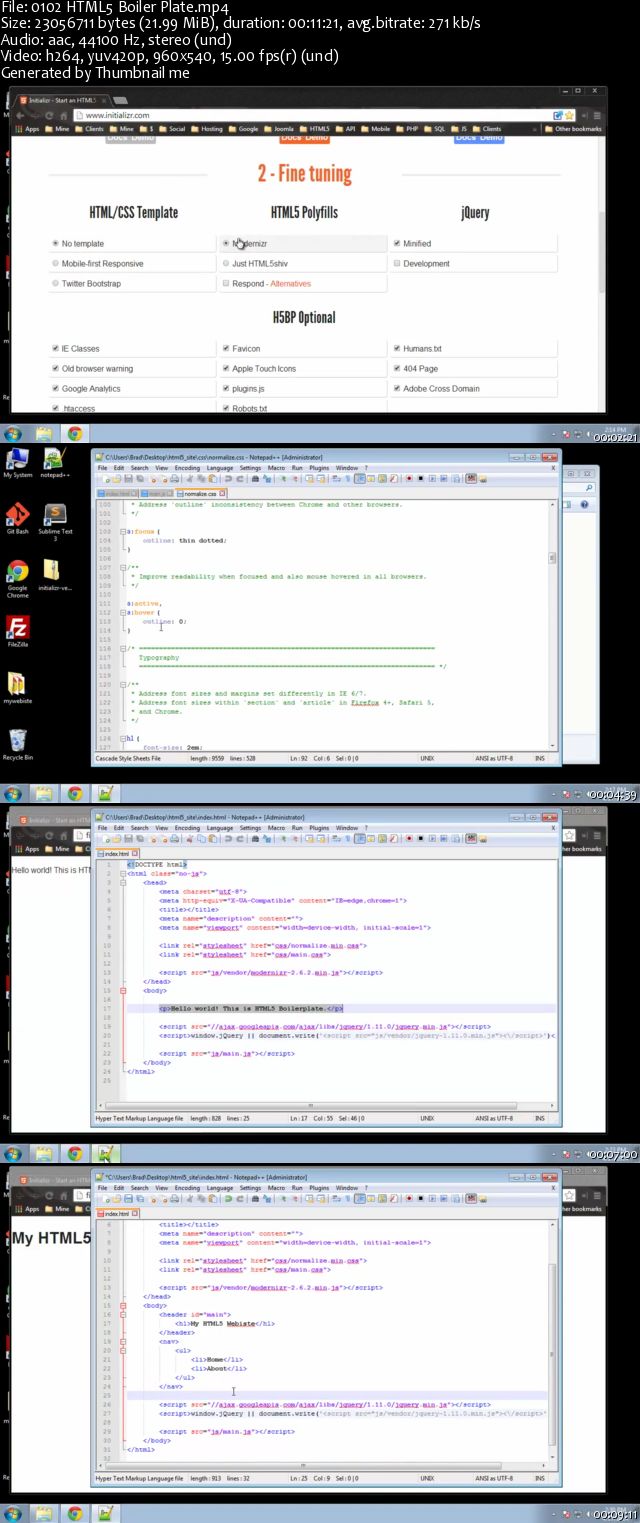Open My System desktop icon
The height and width of the screenshot is (1523, 640).
coord(17,463)
